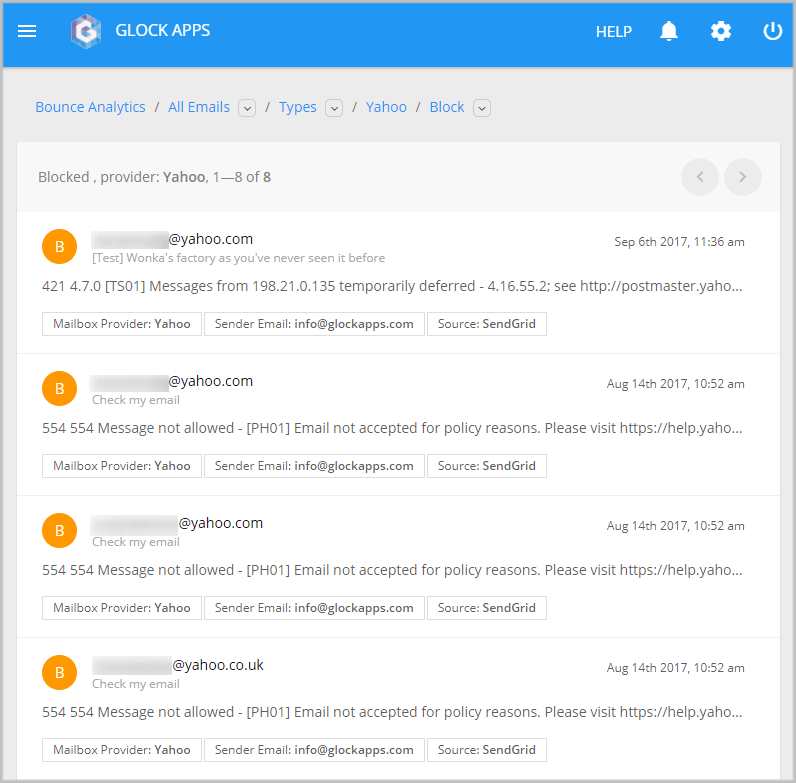Click the power logout icon
The width and height of the screenshot is (796, 783).
(x=772, y=31)
